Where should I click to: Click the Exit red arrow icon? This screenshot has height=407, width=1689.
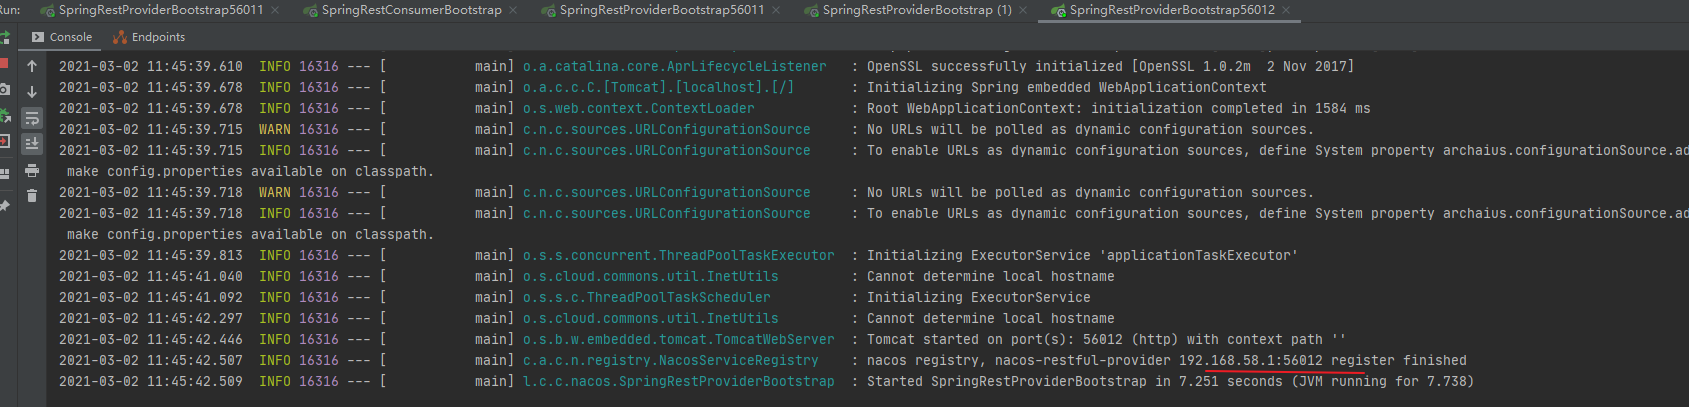[x=4, y=142]
